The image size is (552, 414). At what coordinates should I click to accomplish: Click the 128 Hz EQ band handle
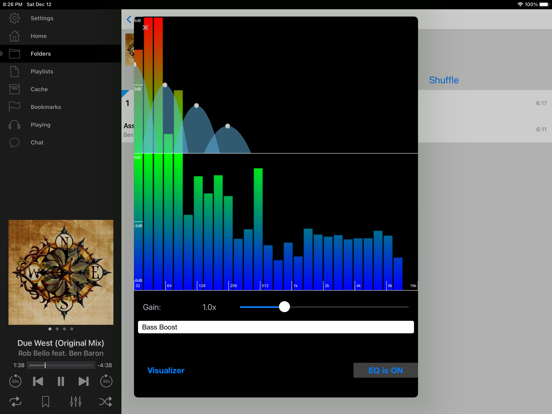tap(196, 106)
